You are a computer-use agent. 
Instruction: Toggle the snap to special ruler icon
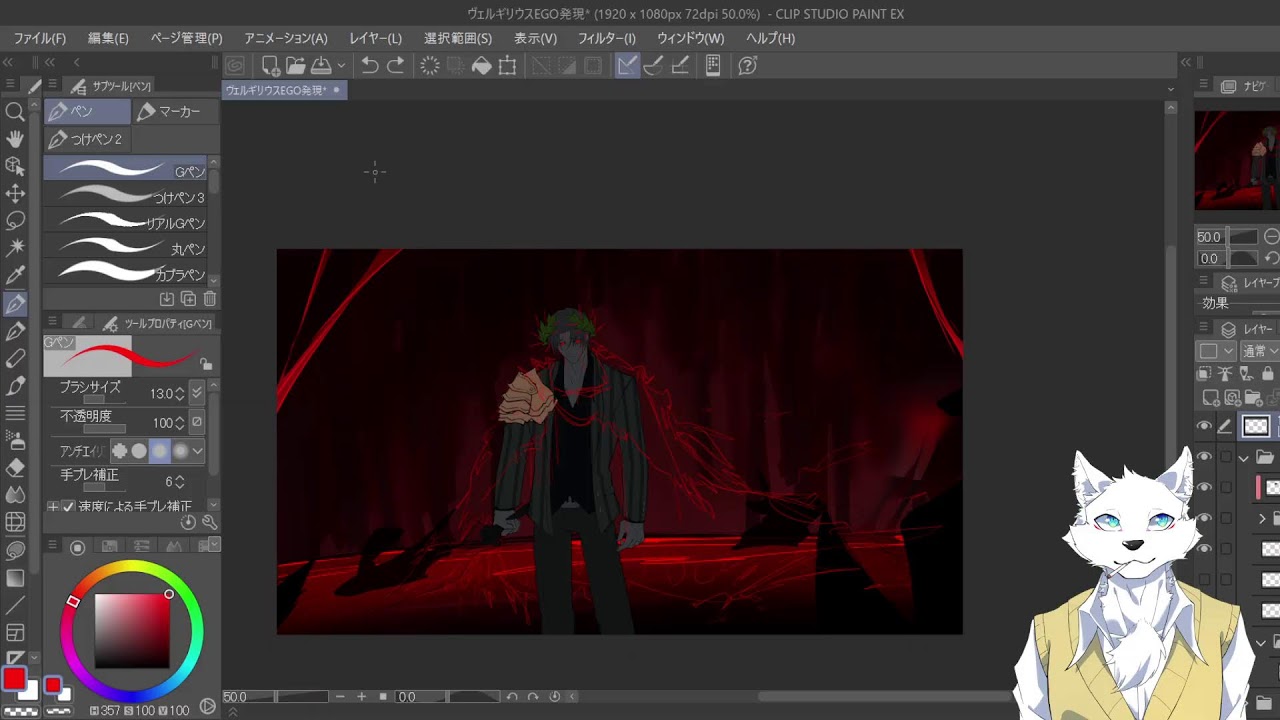point(654,66)
